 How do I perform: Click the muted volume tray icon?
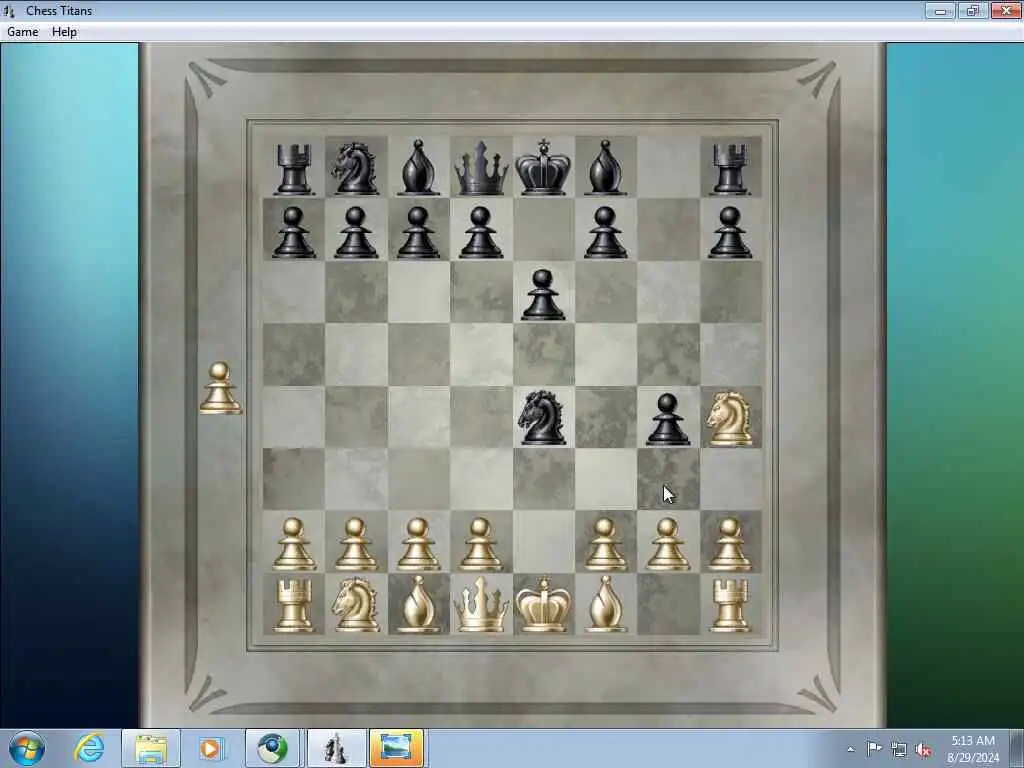(923, 749)
